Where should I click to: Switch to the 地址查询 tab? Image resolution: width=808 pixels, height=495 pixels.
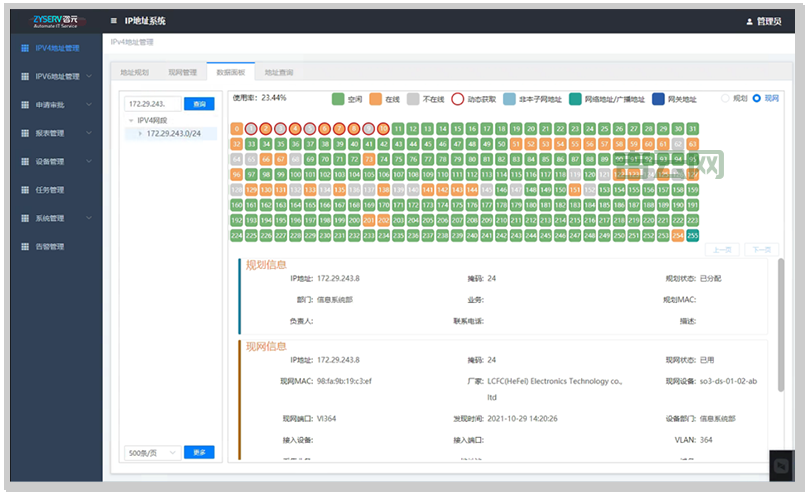pos(279,73)
